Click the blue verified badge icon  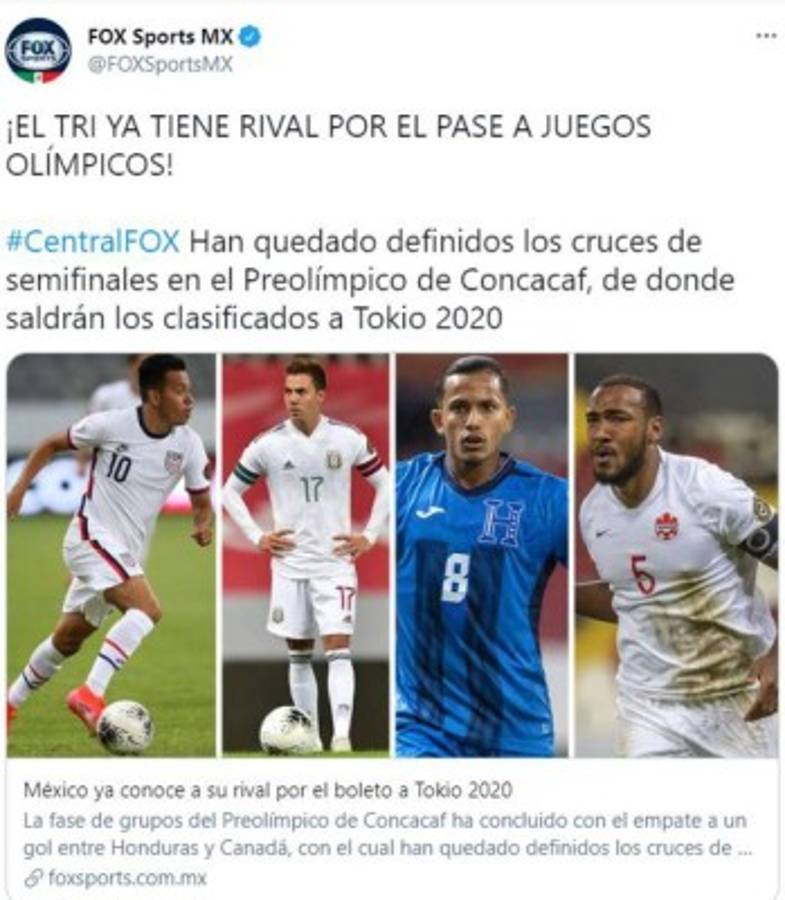(x=250, y=37)
